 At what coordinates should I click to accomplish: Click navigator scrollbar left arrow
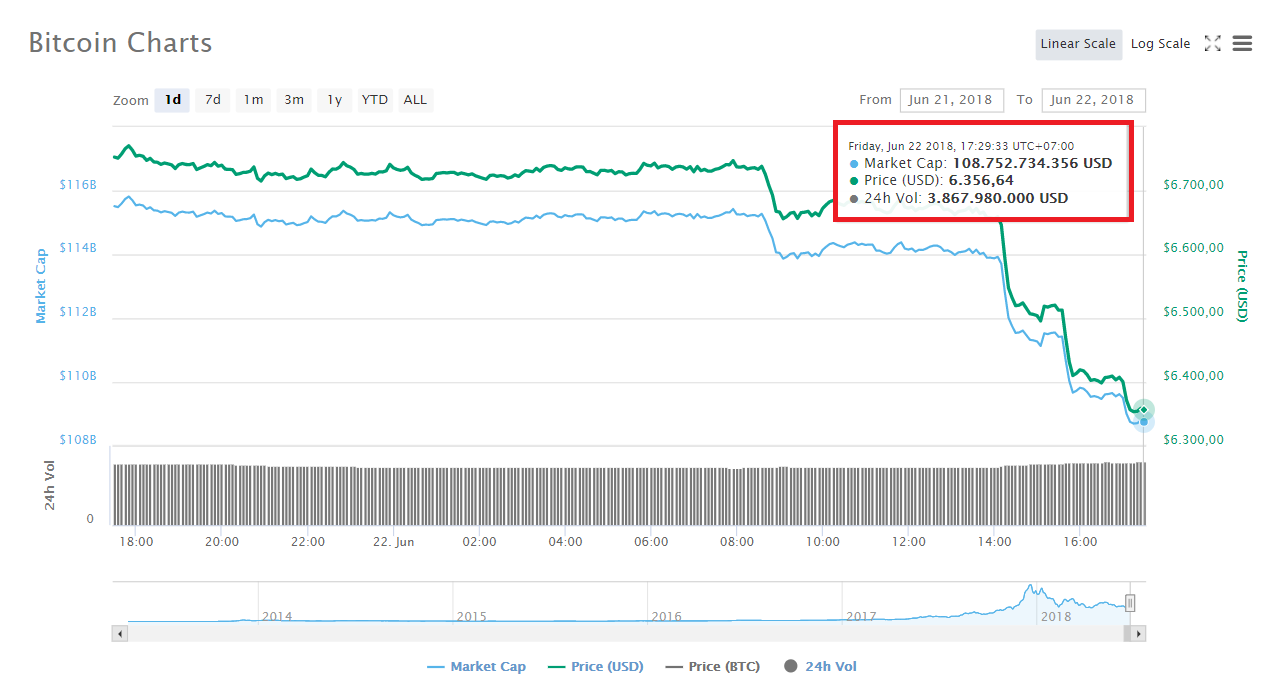click(x=120, y=633)
